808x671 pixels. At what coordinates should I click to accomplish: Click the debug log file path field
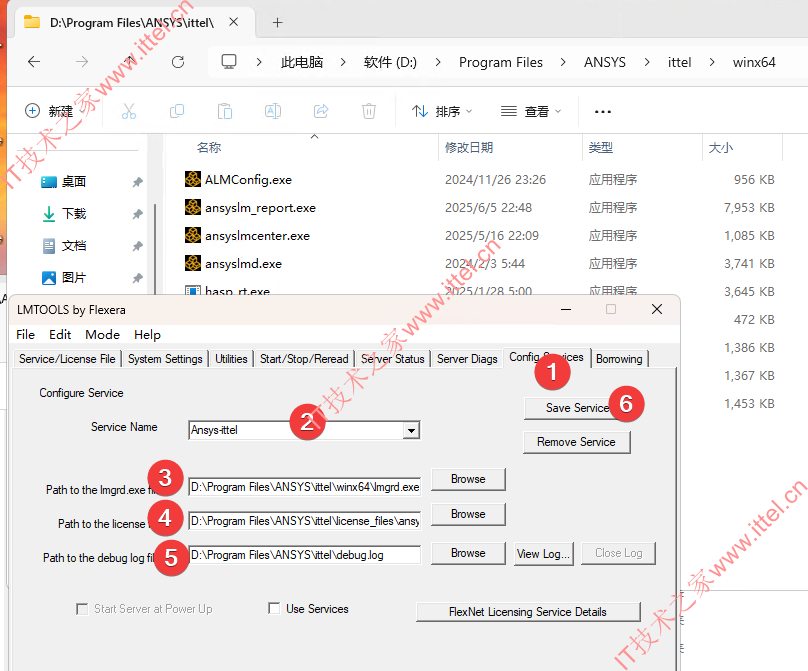pos(304,554)
